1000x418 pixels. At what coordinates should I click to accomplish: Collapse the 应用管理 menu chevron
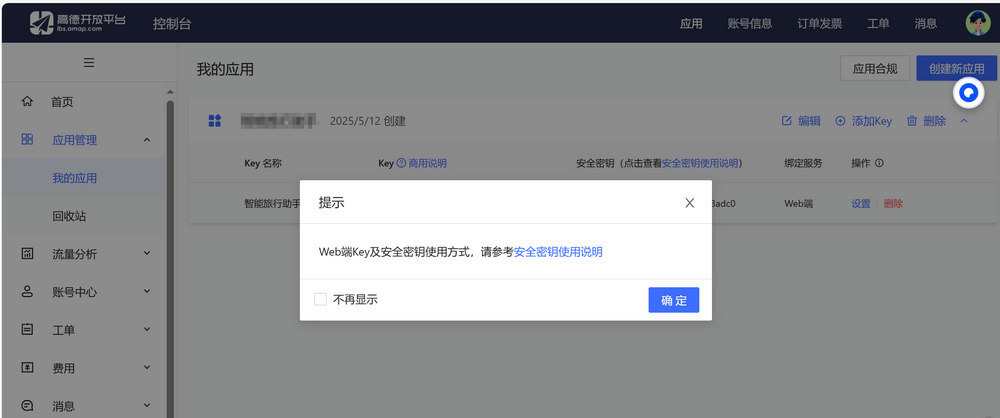click(147, 140)
